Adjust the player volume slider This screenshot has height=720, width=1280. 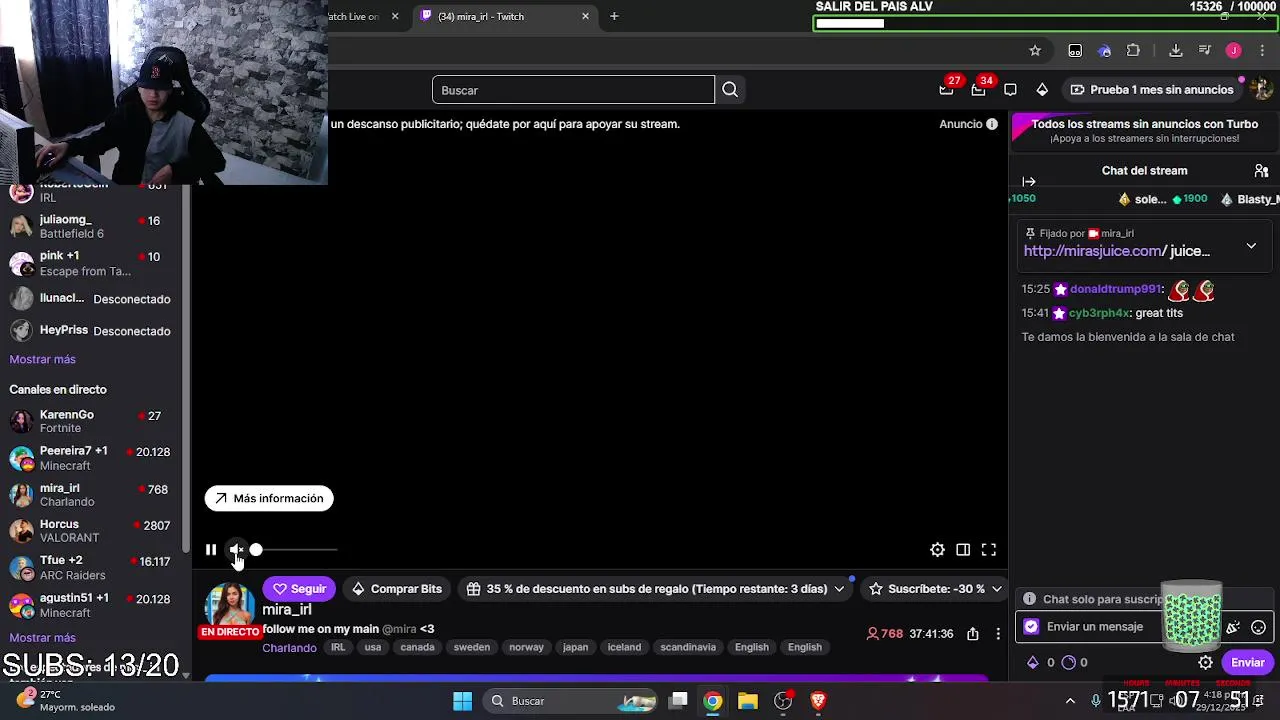click(295, 550)
